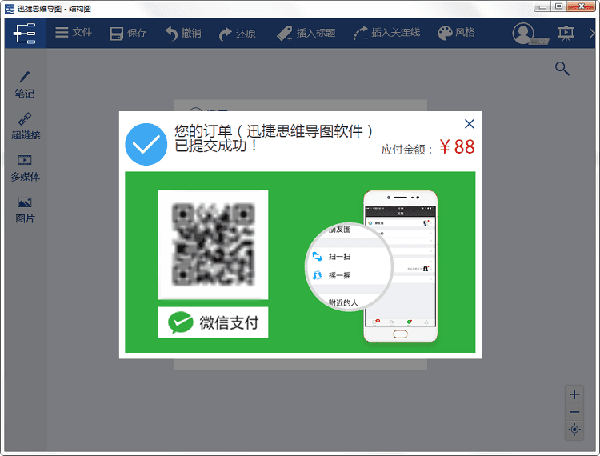Click the blue checkmark success icon
Image resolution: width=600 pixels, height=456 pixels.
coord(146,144)
